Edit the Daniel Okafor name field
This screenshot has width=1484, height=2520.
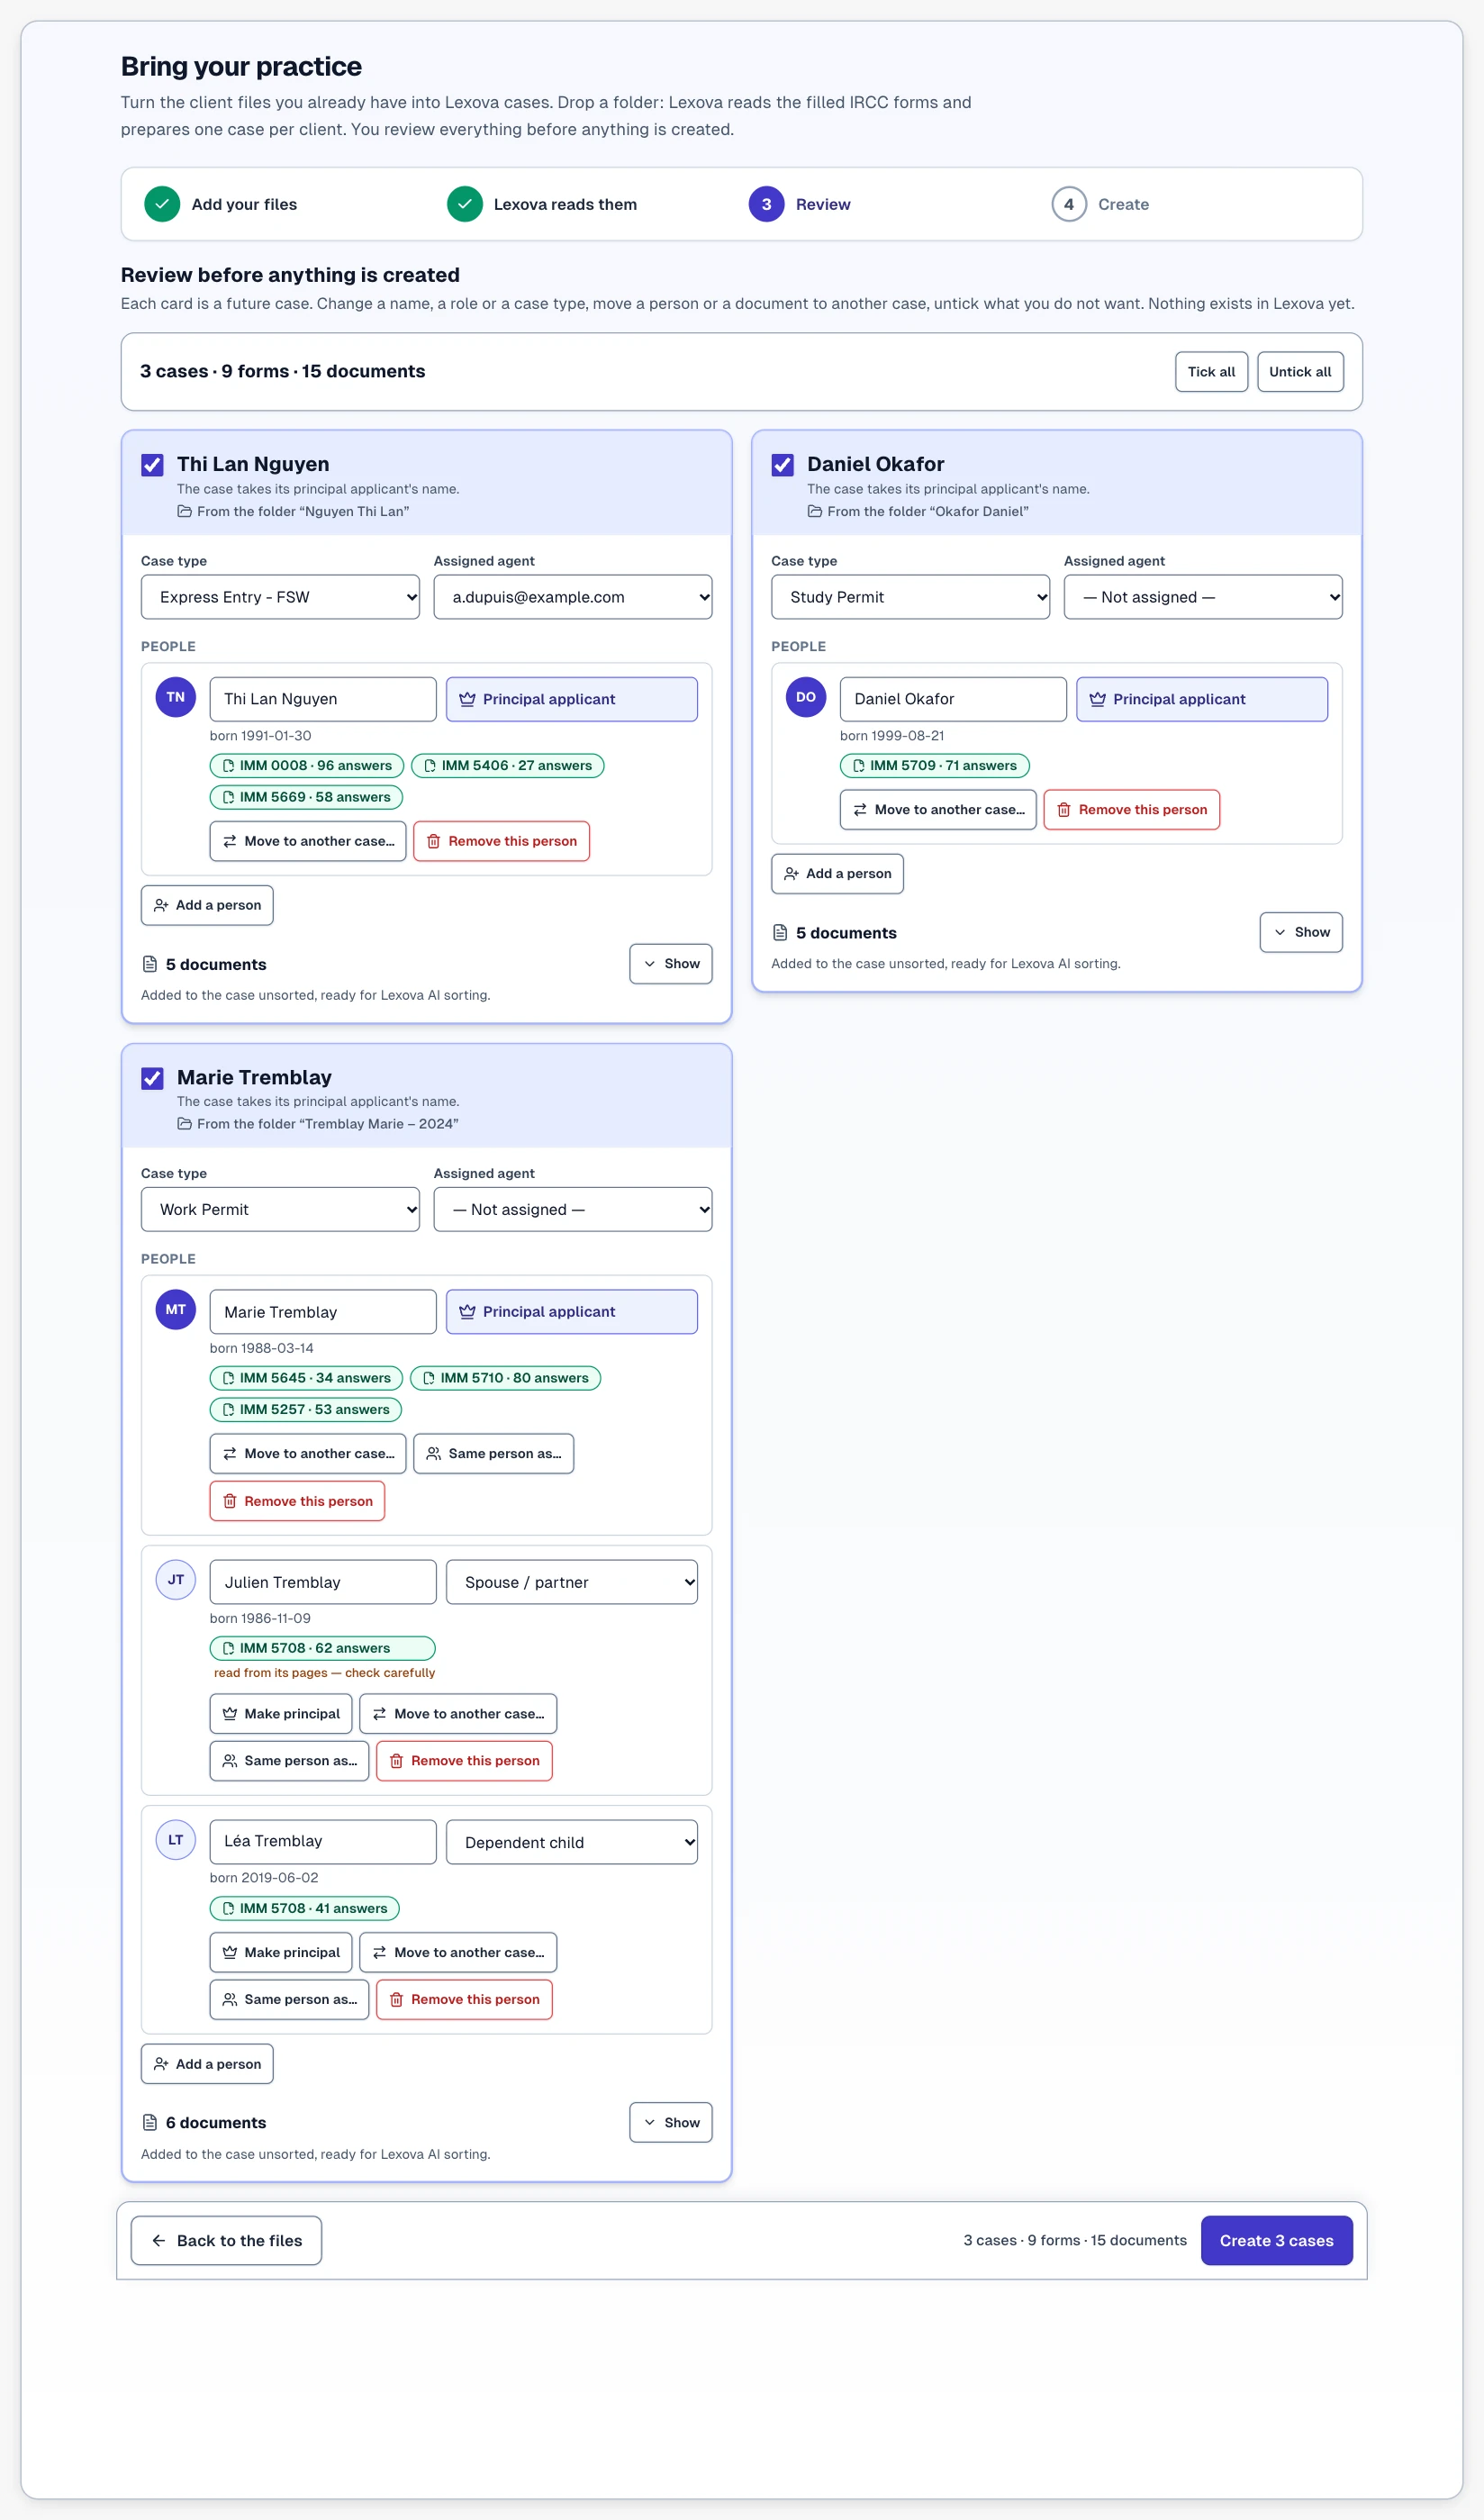(x=953, y=699)
